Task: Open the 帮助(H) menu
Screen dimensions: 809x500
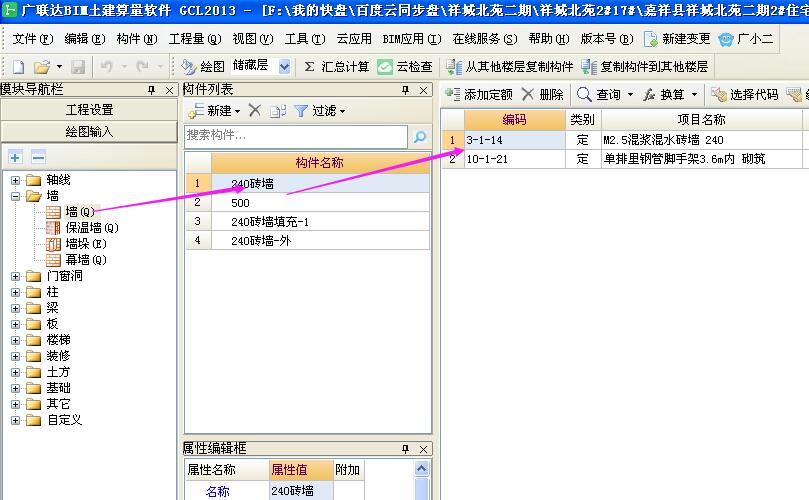Action: click(549, 39)
